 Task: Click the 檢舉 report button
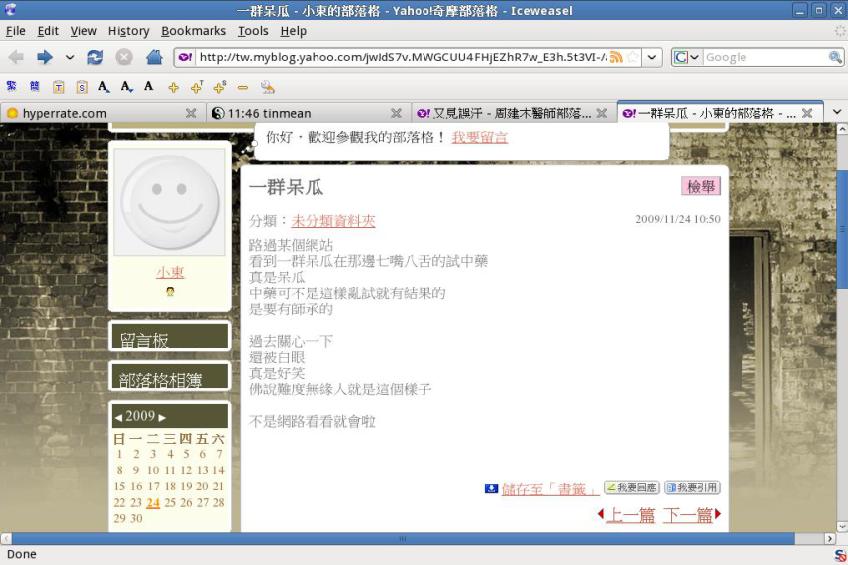point(701,186)
